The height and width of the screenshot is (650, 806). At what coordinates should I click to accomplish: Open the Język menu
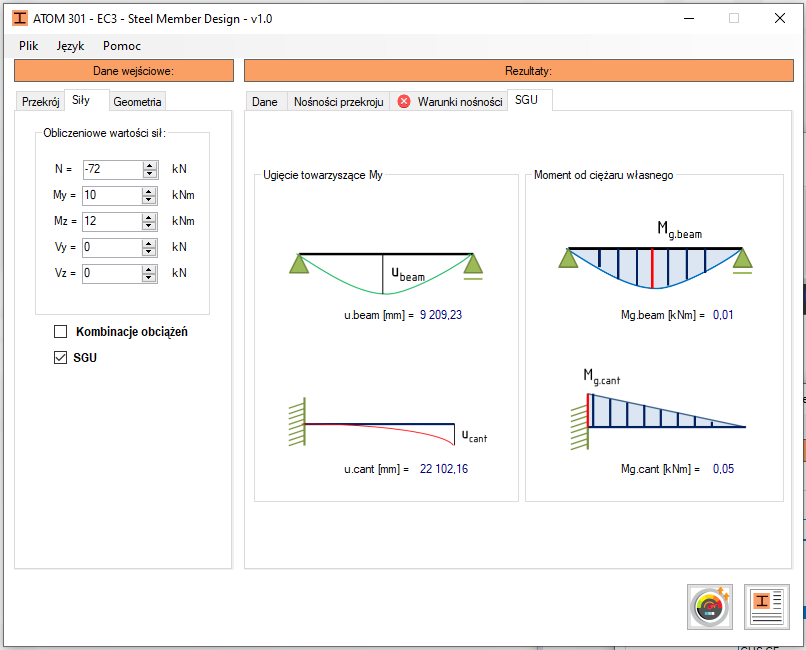pos(70,46)
